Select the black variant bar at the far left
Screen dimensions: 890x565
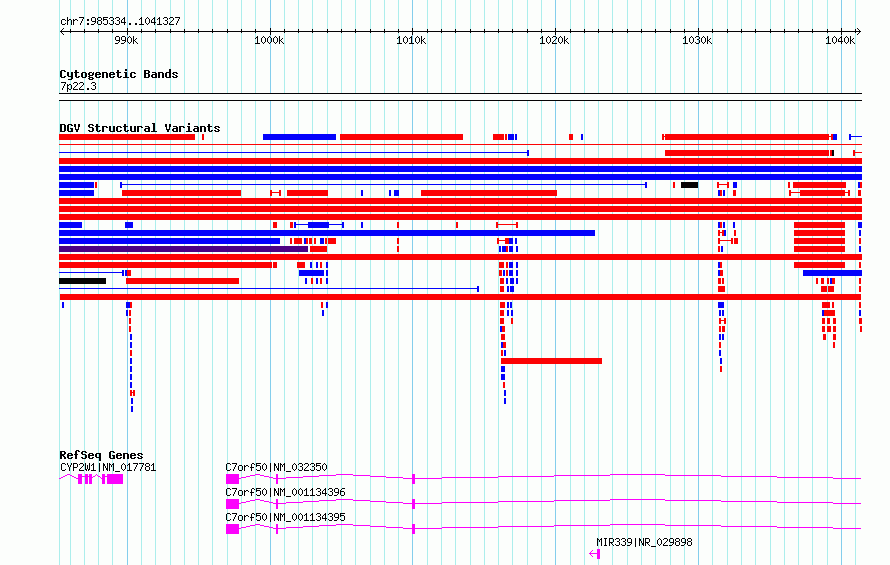point(82,281)
